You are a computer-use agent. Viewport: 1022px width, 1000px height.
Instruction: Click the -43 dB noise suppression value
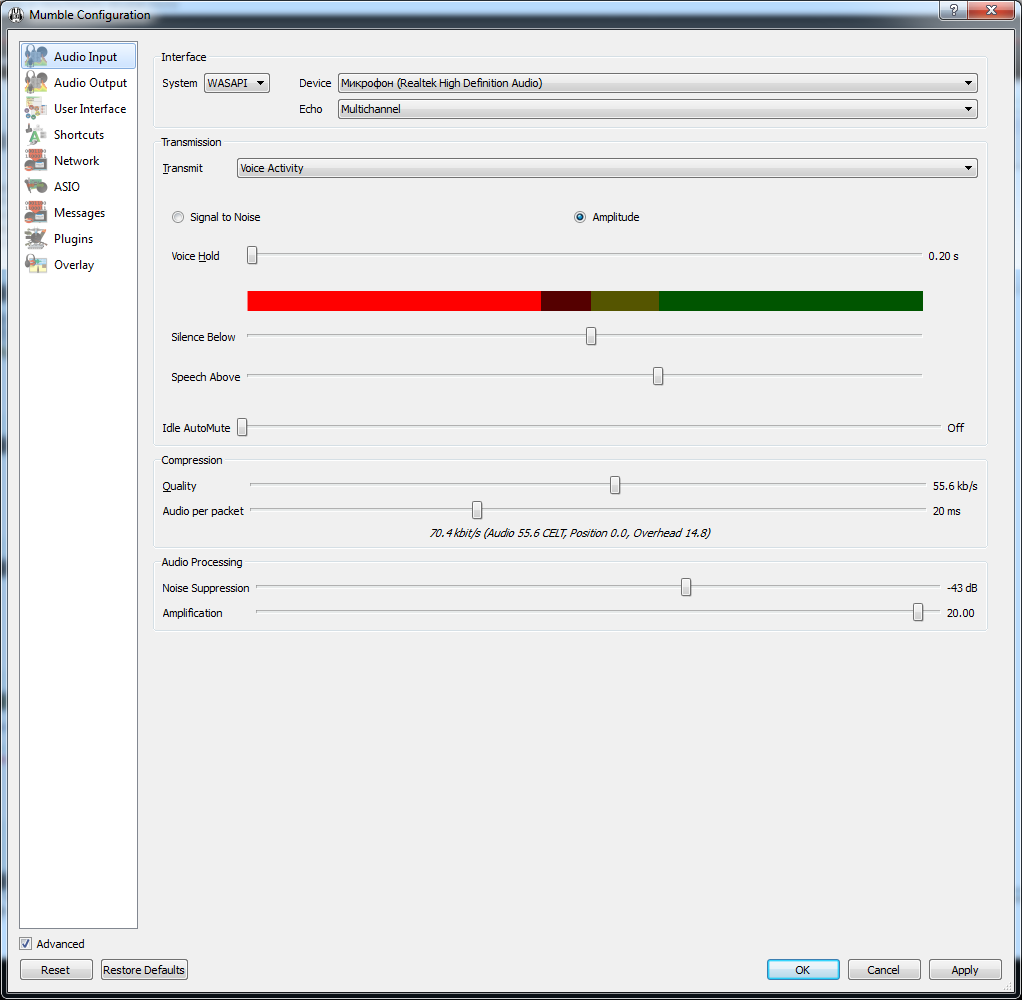point(962,588)
